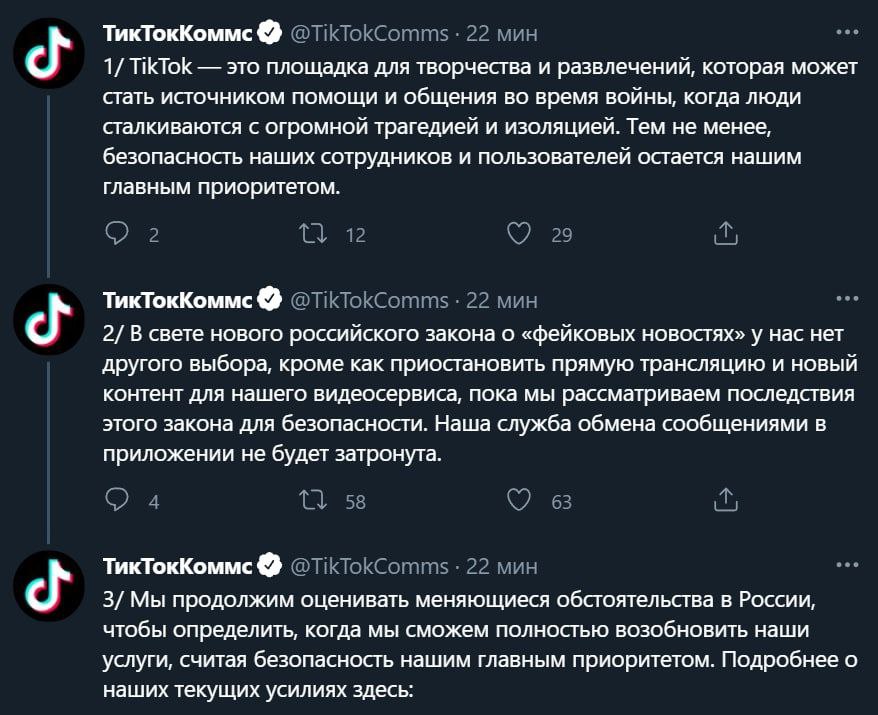This screenshot has height=715, width=878.
Task: Open ТикТокКоммс profile name in first tweet
Action: pos(178,33)
